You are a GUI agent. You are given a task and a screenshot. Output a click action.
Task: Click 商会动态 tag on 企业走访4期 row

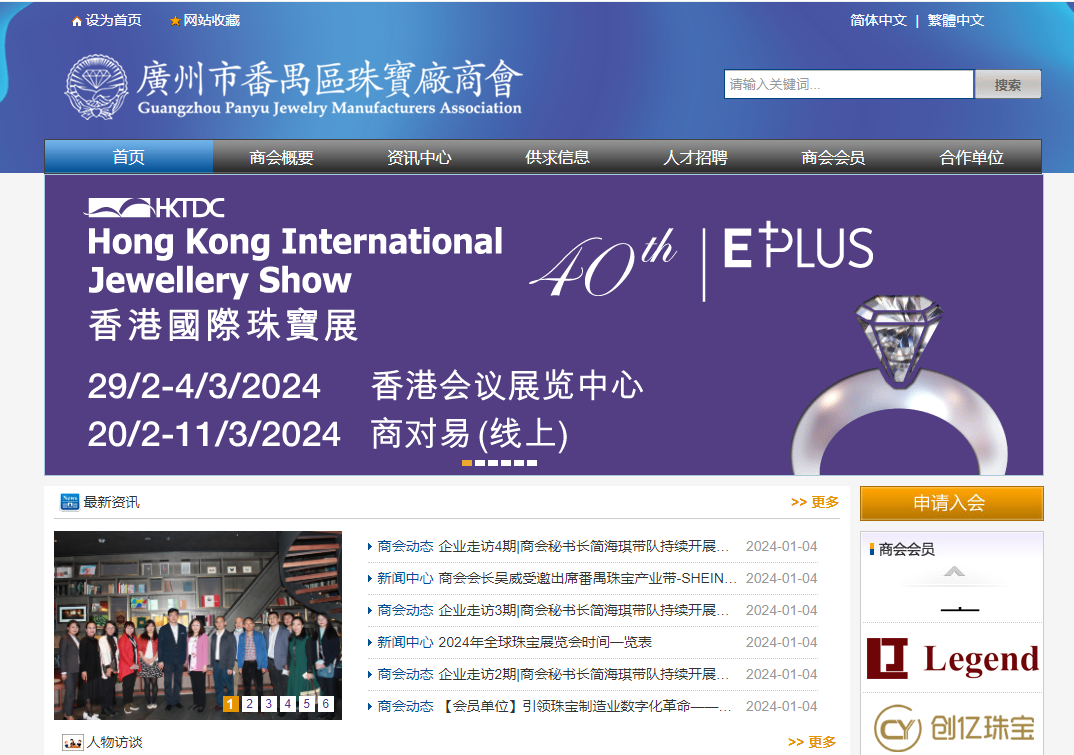[x=405, y=546]
